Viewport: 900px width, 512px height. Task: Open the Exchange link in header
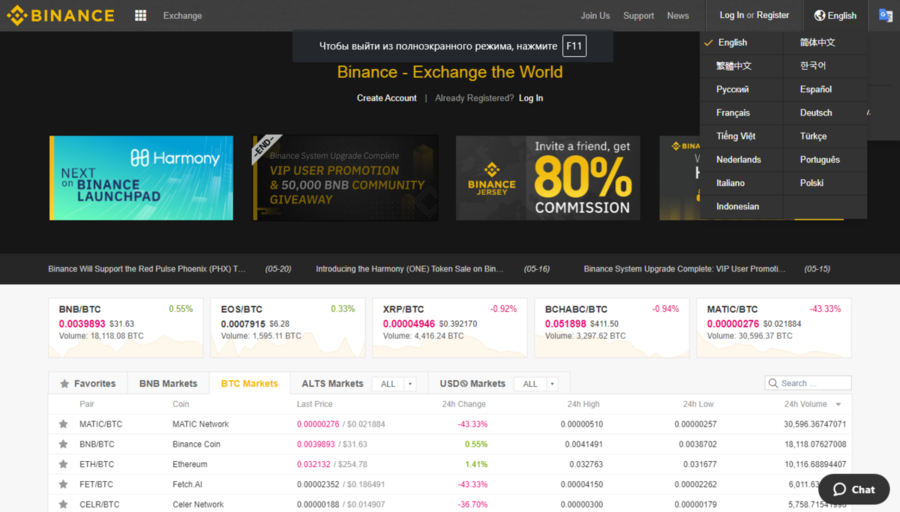click(182, 15)
